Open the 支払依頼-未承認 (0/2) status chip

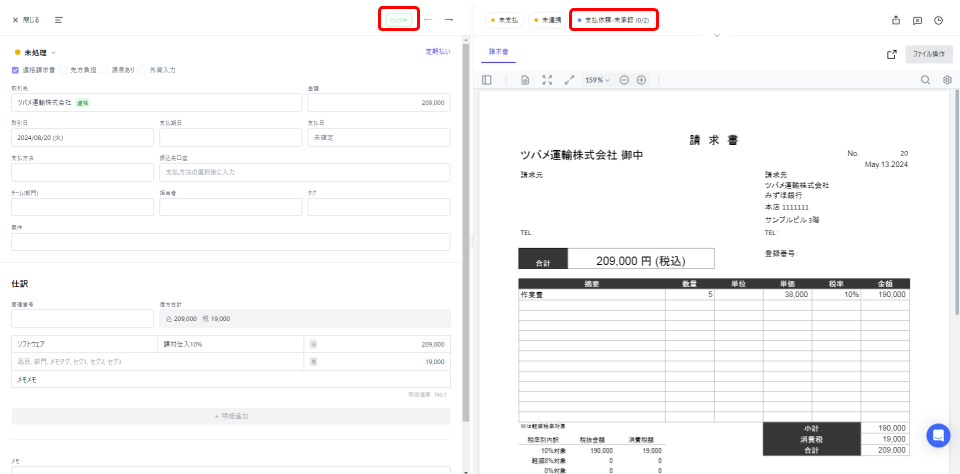[613, 20]
